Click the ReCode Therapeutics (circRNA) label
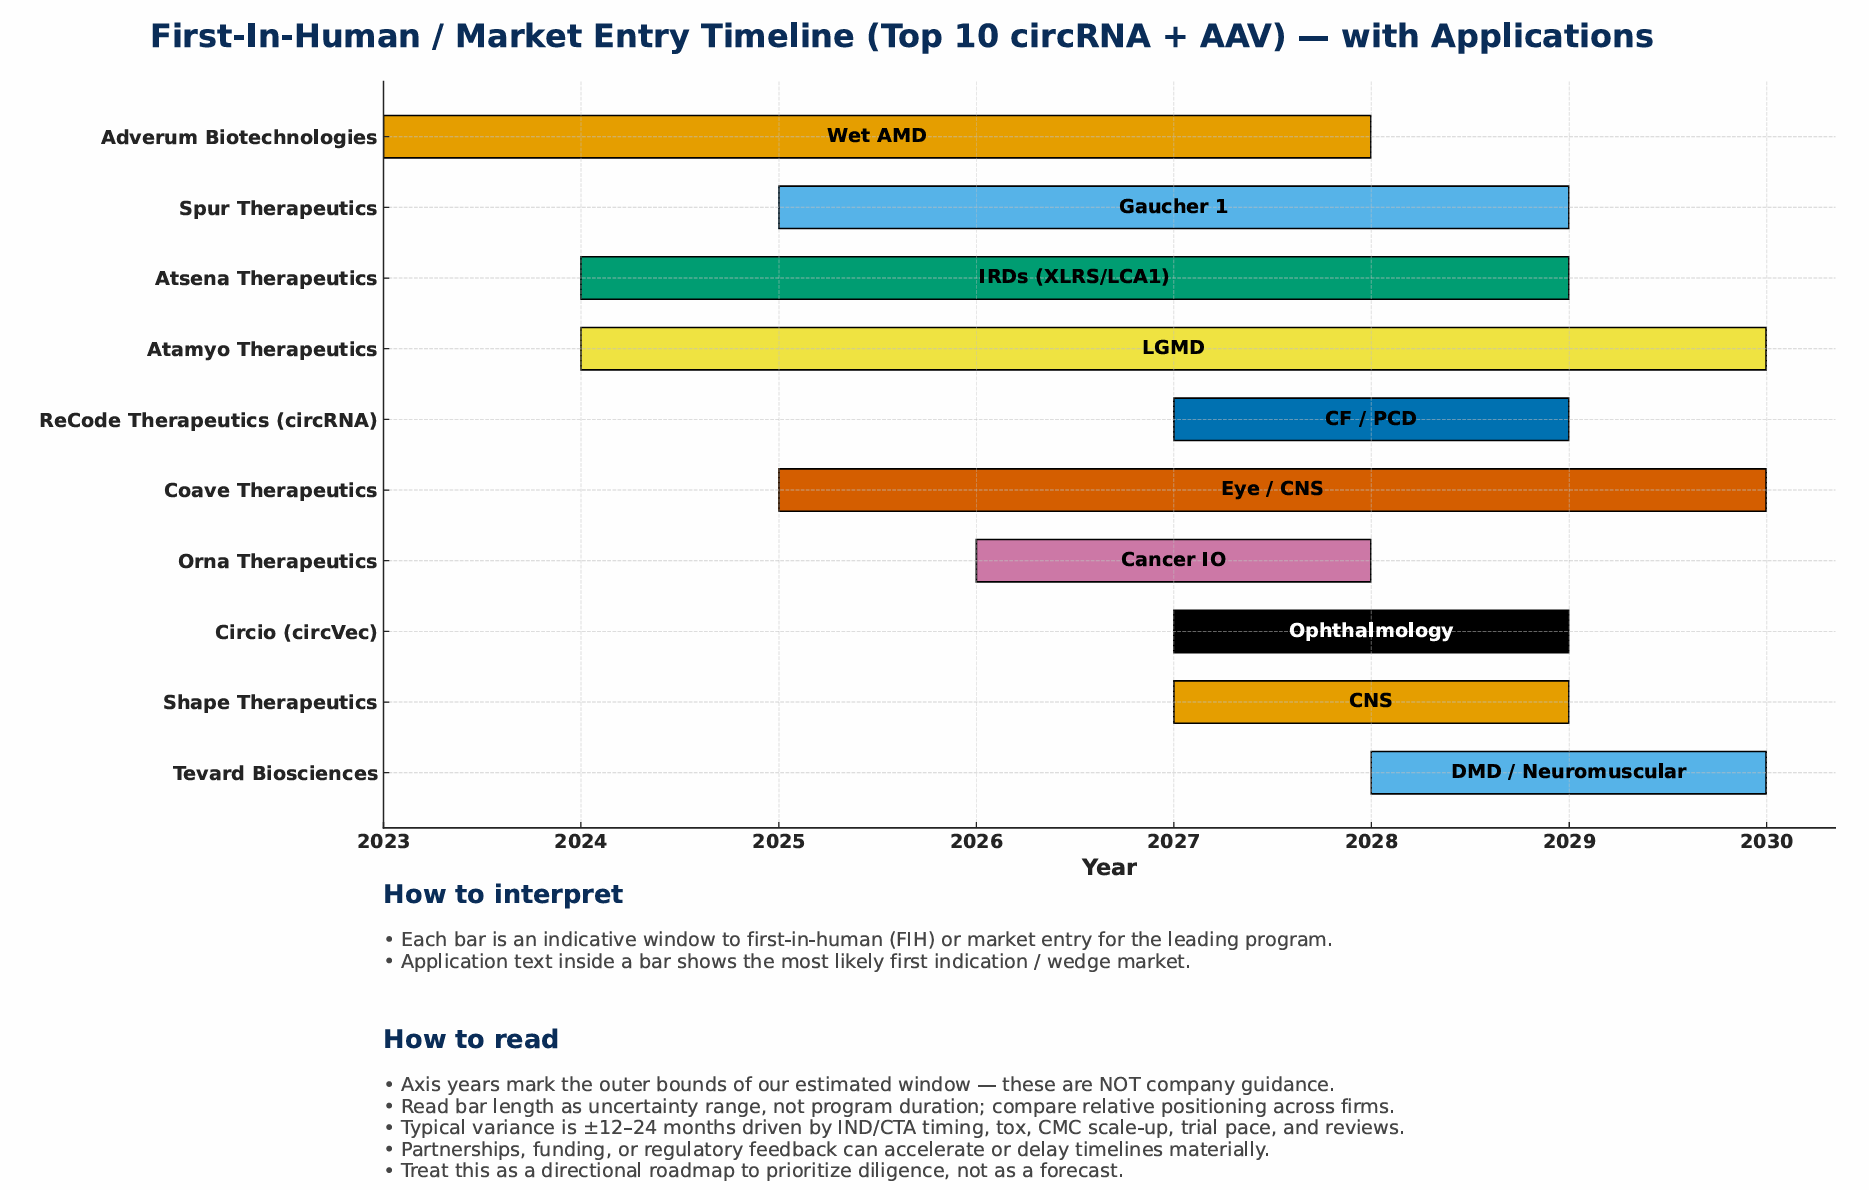This screenshot has height=1190, width=1869. pos(208,420)
